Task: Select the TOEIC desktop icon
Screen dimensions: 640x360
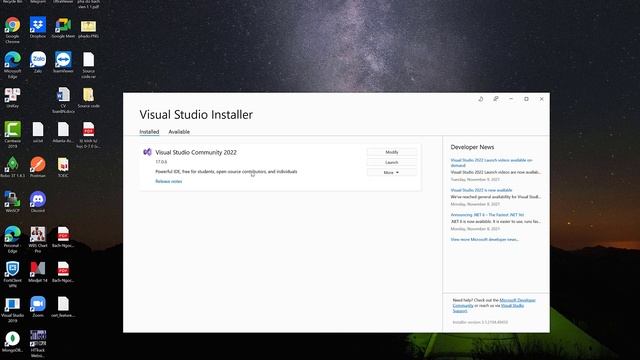Action: (63, 167)
